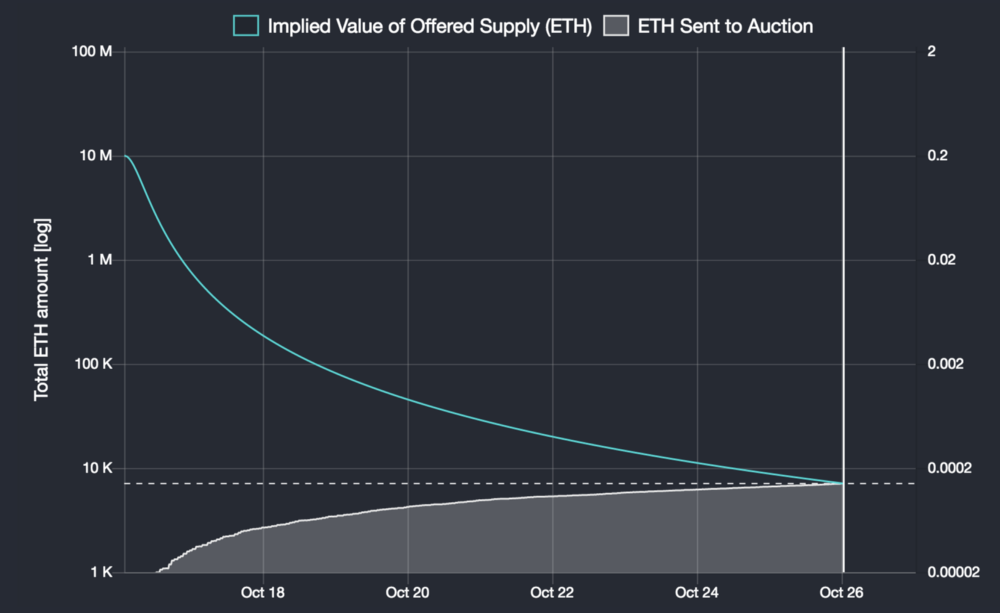
Task: Toggle the Implied Value of Offered Supply series label
Action: (429, 26)
